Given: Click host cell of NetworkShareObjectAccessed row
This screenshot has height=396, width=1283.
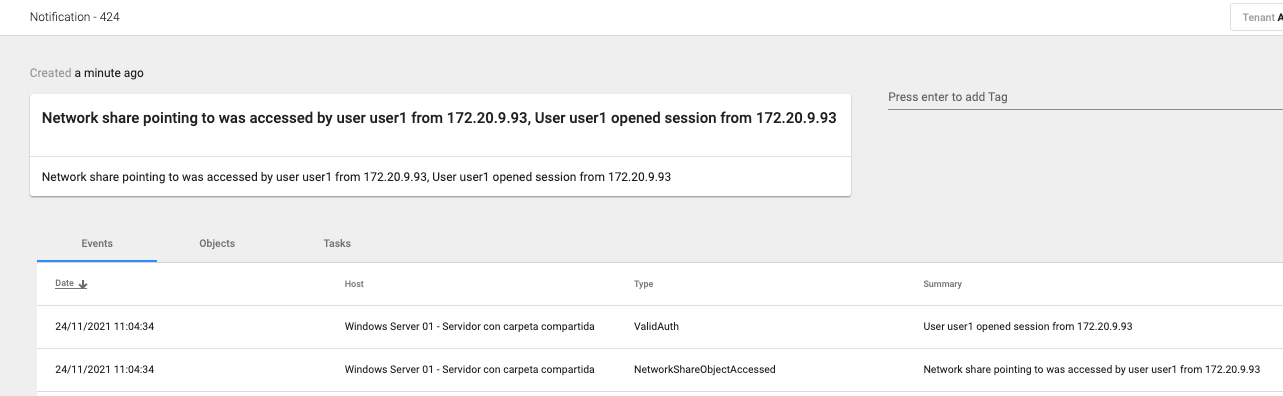Looking at the screenshot, I should coord(470,369).
